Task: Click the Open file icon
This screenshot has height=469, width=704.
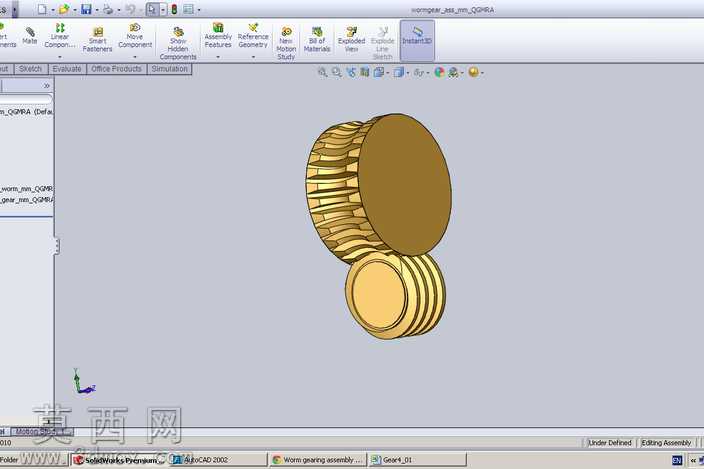Action: click(64, 9)
